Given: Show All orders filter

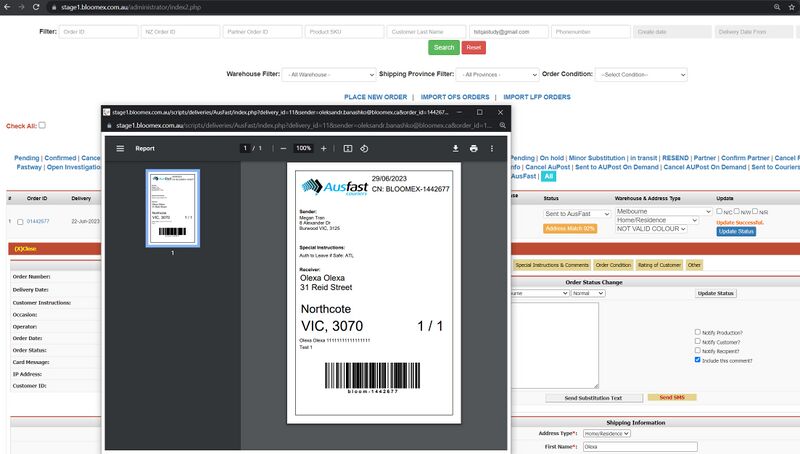Looking at the screenshot, I should point(548,176).
